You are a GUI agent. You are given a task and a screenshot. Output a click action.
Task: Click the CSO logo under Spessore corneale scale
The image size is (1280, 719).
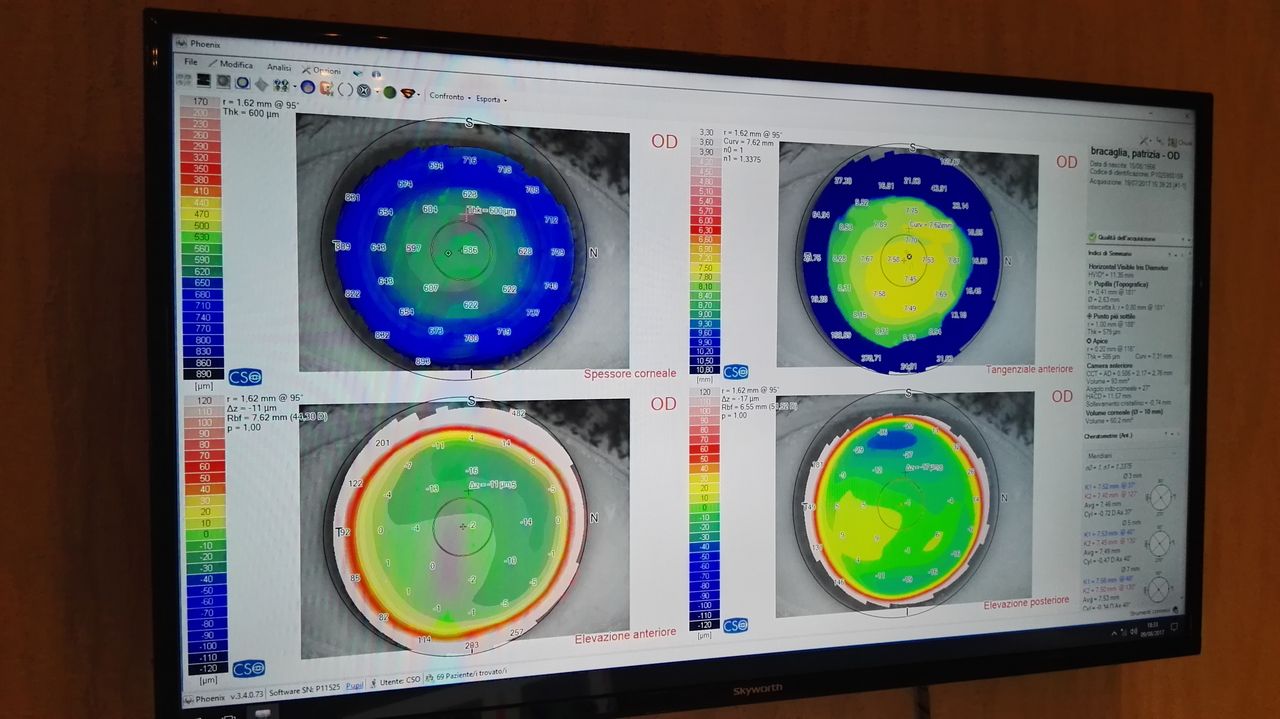[245, 376]
